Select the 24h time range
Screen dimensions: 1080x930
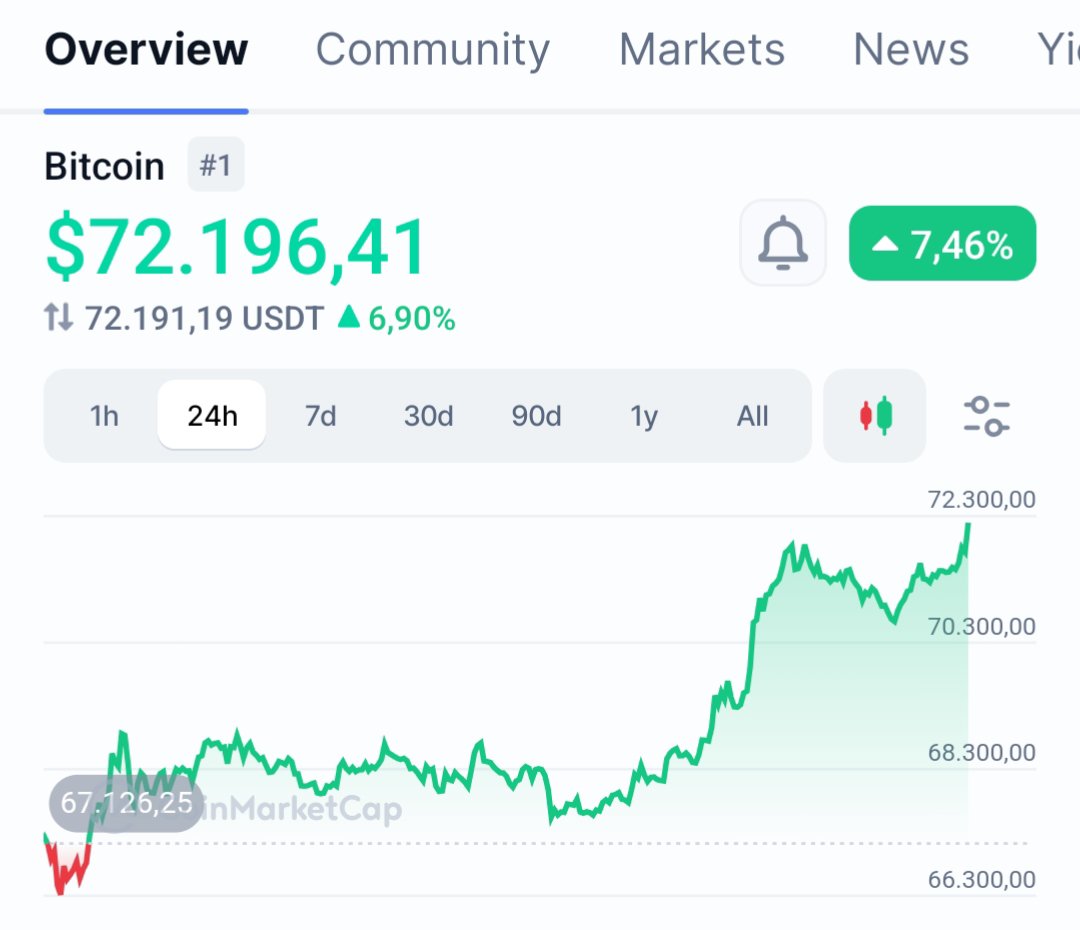(212, 416)
